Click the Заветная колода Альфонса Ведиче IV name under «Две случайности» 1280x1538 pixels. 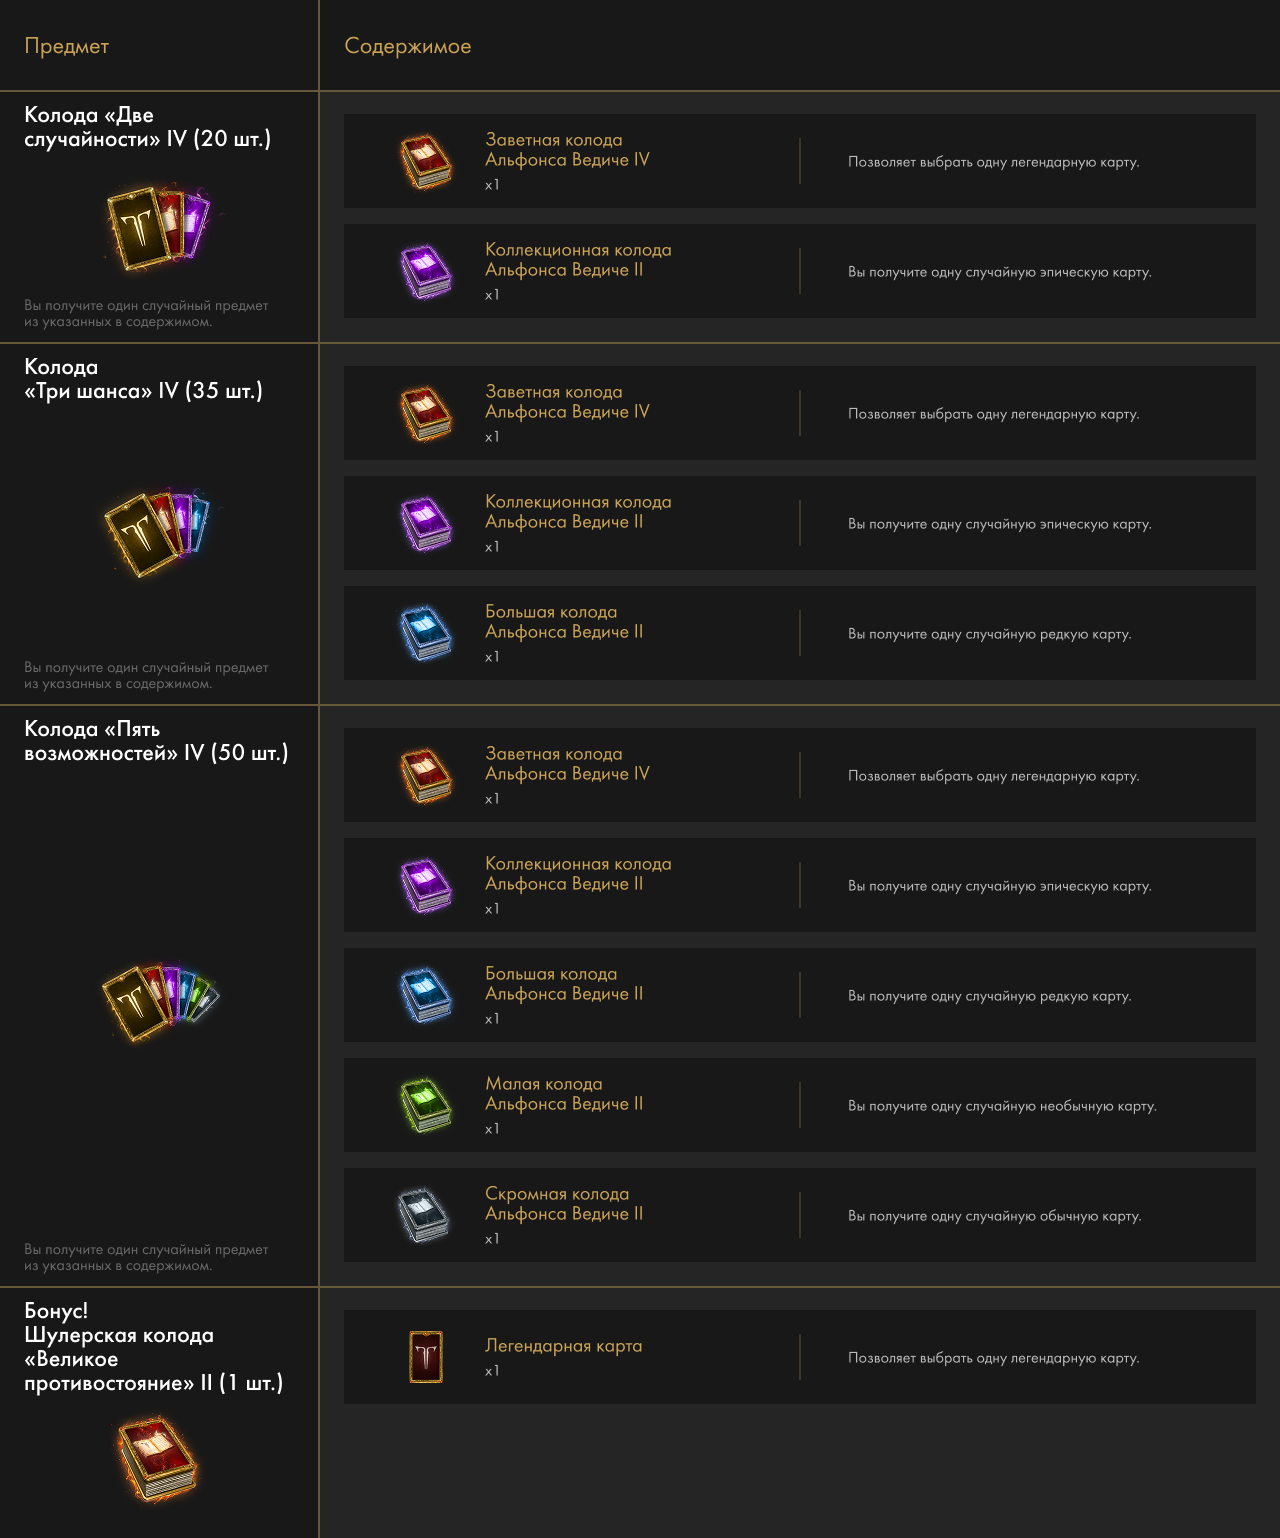(567, 150)
